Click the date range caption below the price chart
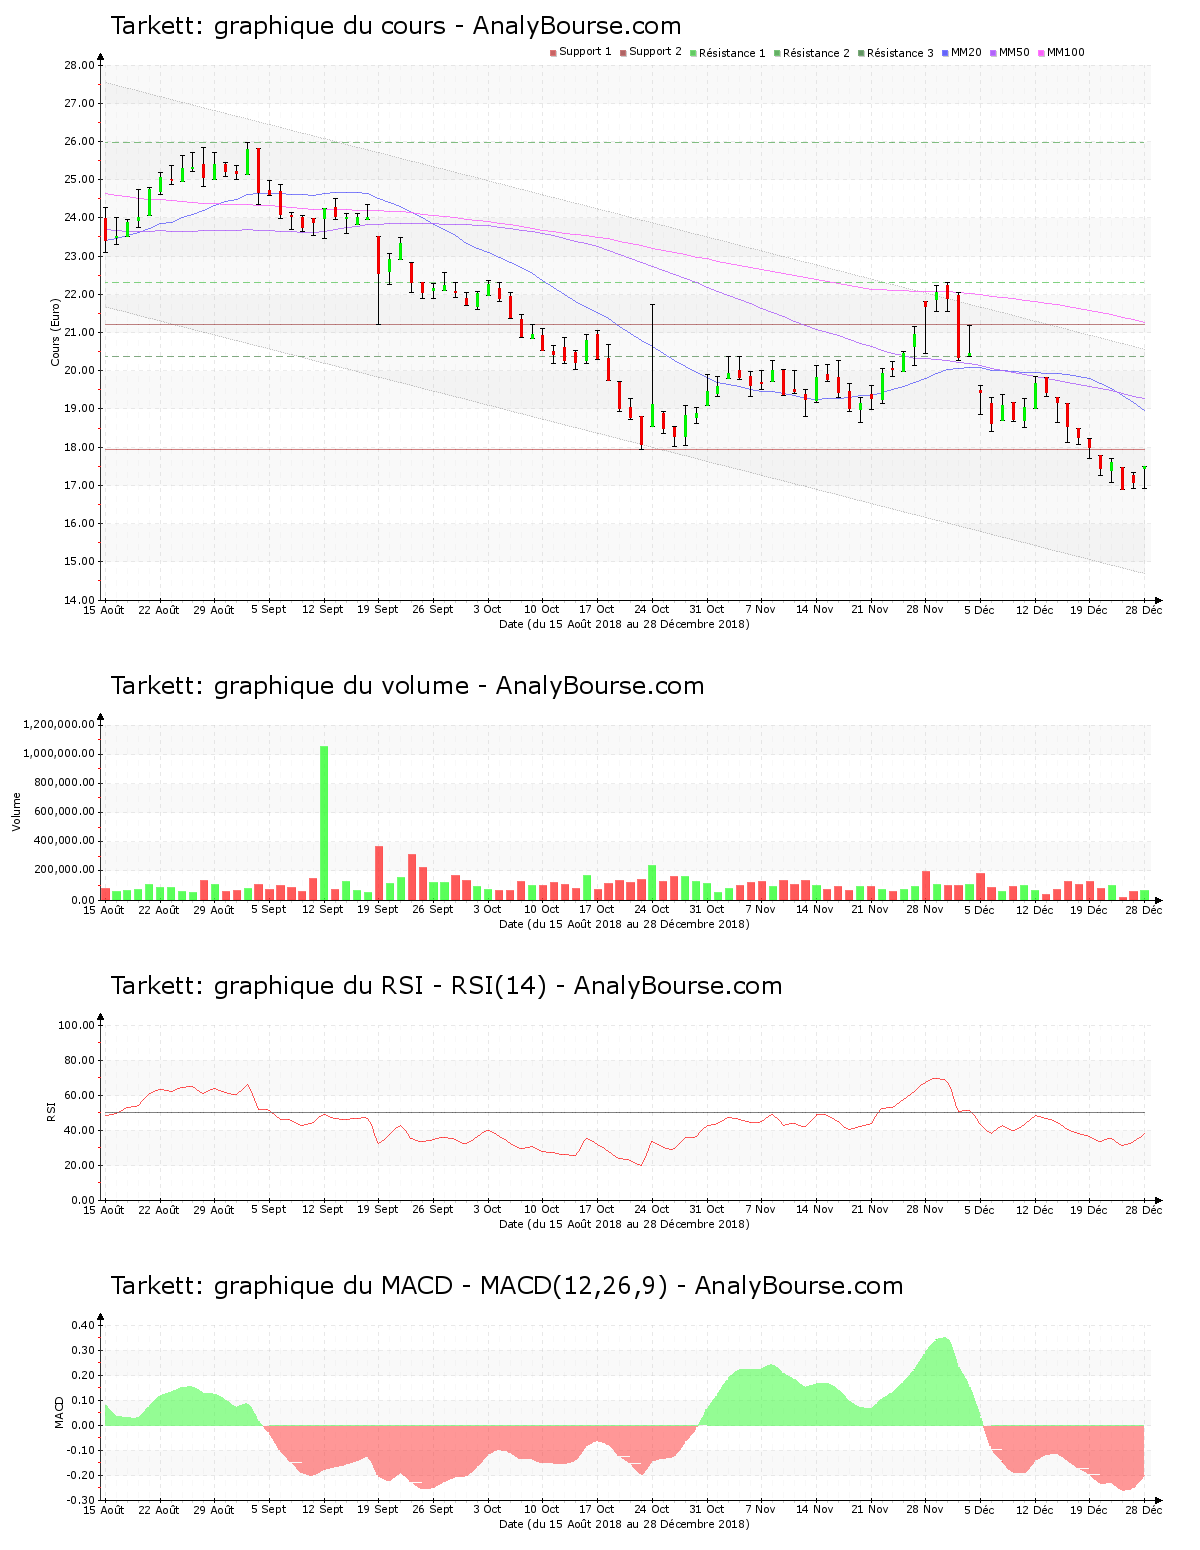Screen dimensions: 1200x1550 624,624
